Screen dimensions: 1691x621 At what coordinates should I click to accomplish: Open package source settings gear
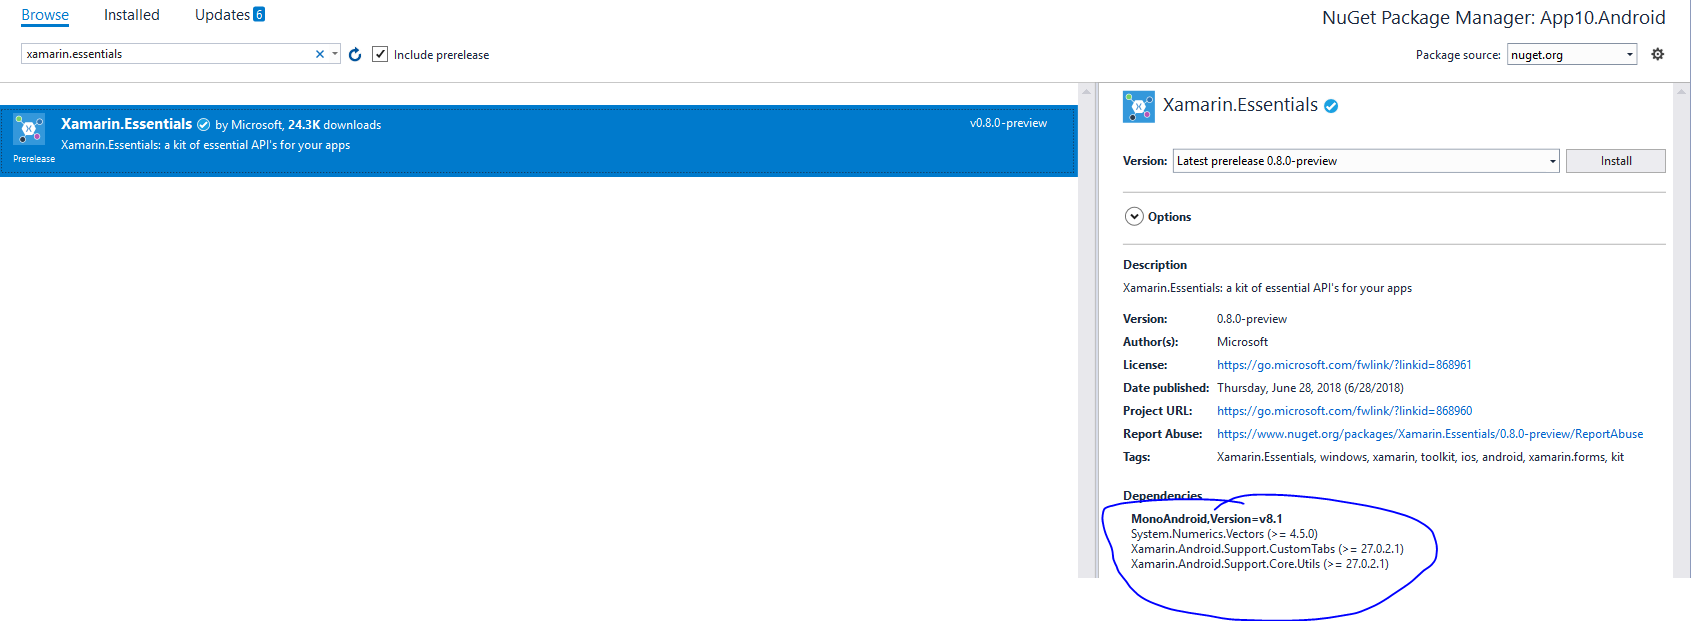pyautogui.click(x=1658, y=54)
